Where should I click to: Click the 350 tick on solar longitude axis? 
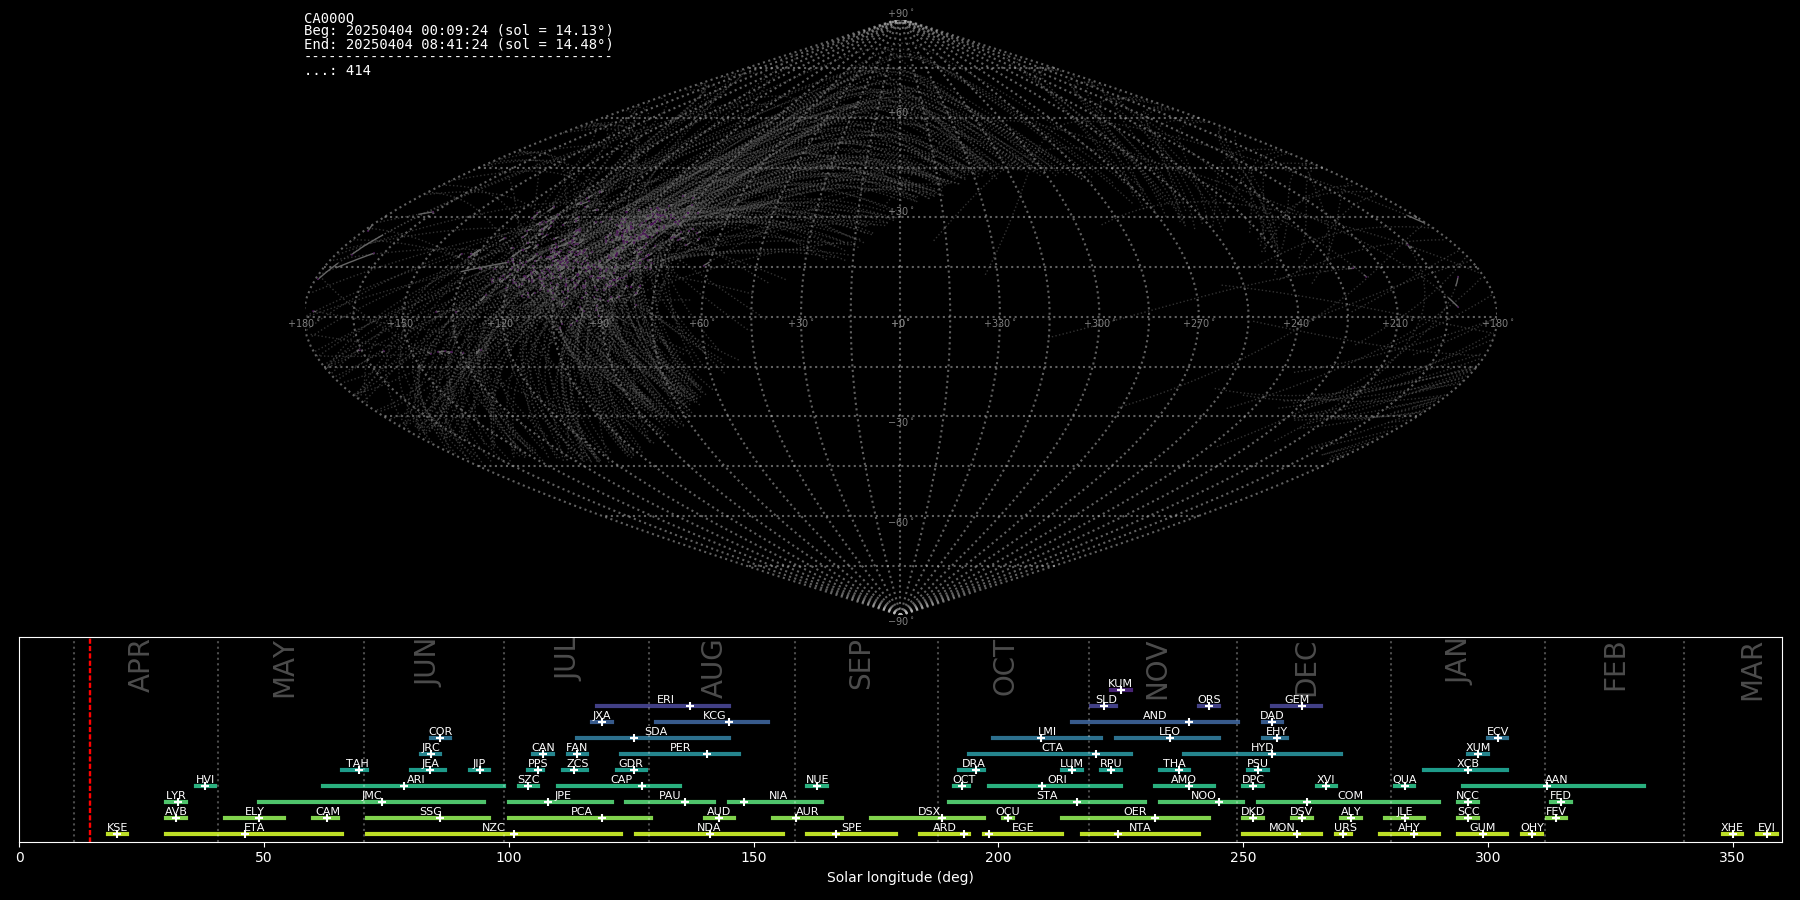coord(1732,857)
